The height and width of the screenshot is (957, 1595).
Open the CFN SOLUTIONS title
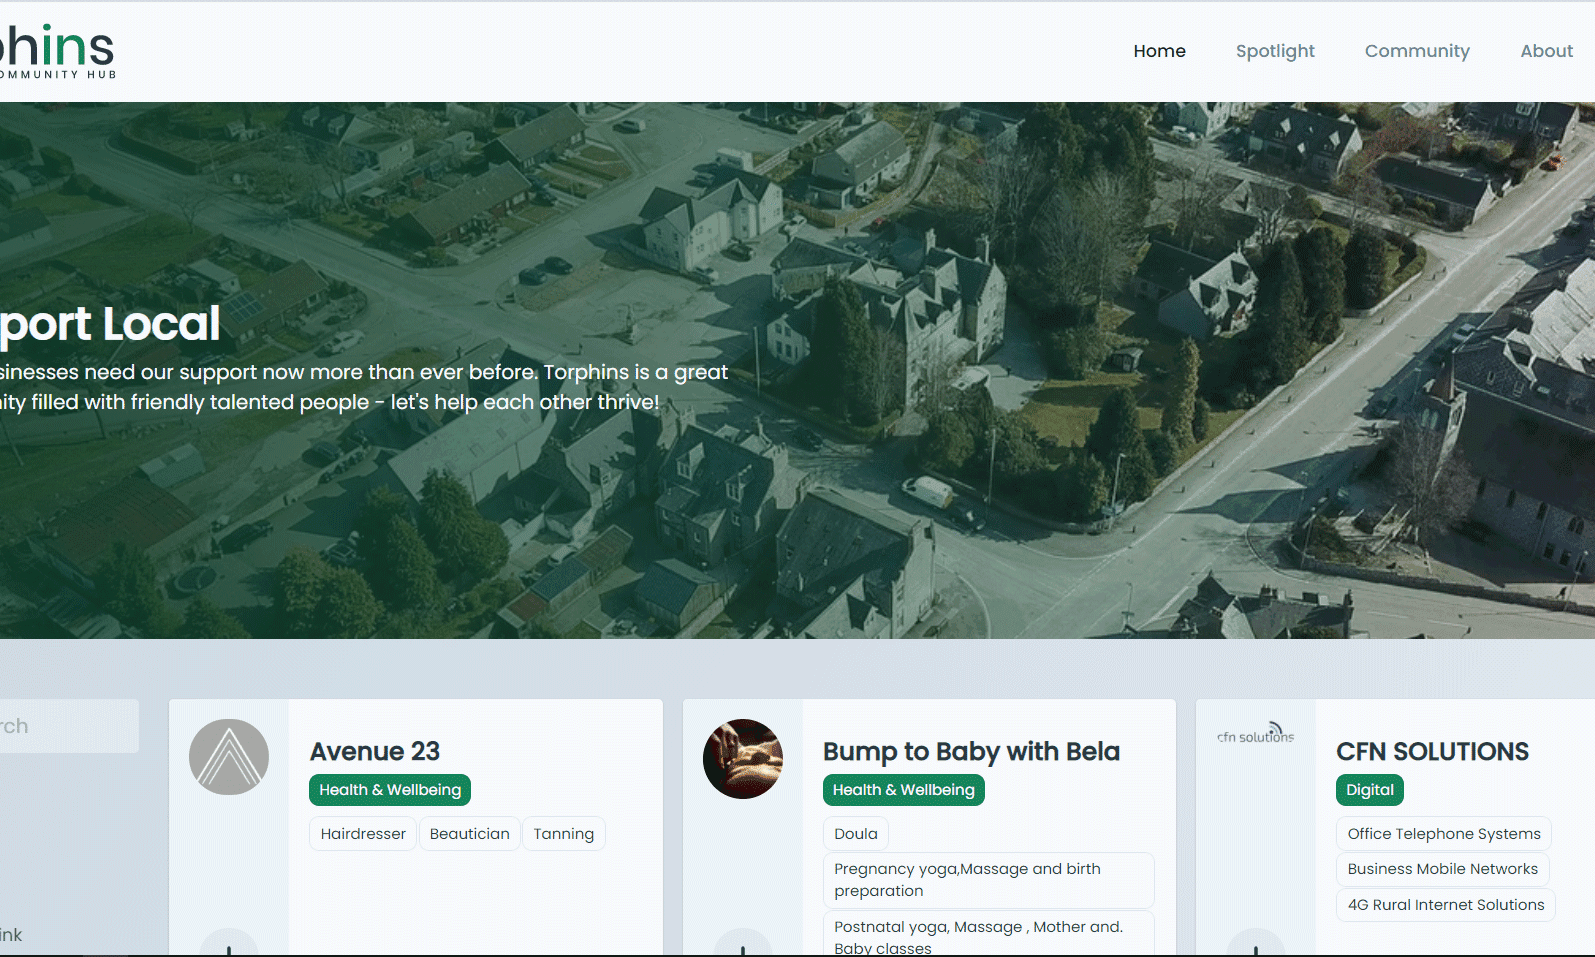1432,752
